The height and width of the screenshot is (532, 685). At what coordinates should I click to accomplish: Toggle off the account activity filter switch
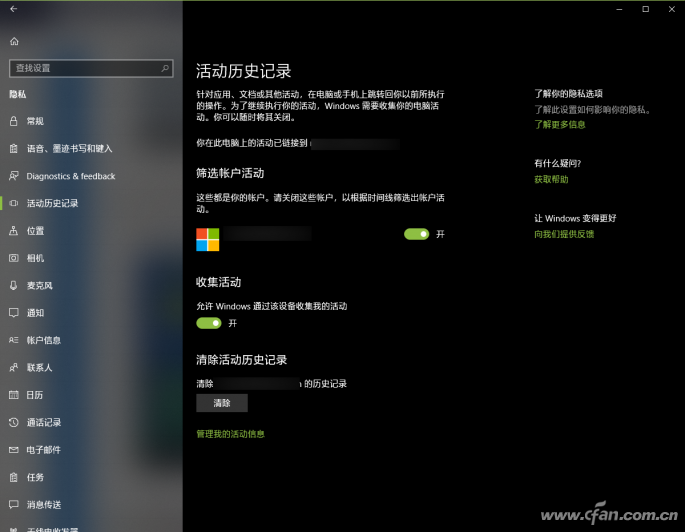click(416, 234)
